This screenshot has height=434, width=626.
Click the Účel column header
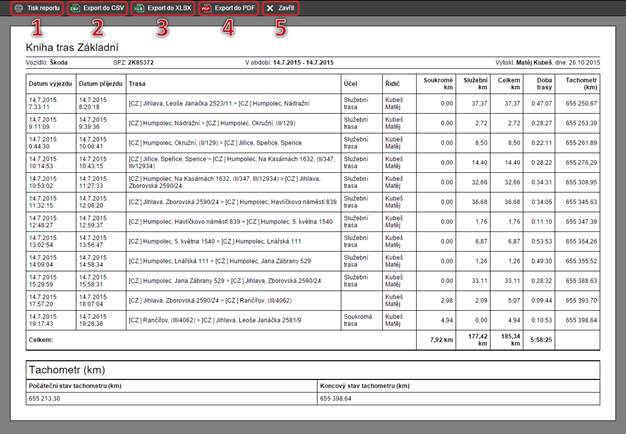tap(350, 84)
